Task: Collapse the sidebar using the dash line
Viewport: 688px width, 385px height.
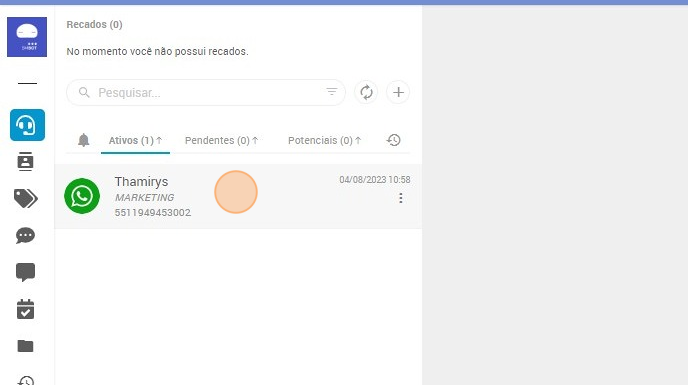Action: coord(27,83)
